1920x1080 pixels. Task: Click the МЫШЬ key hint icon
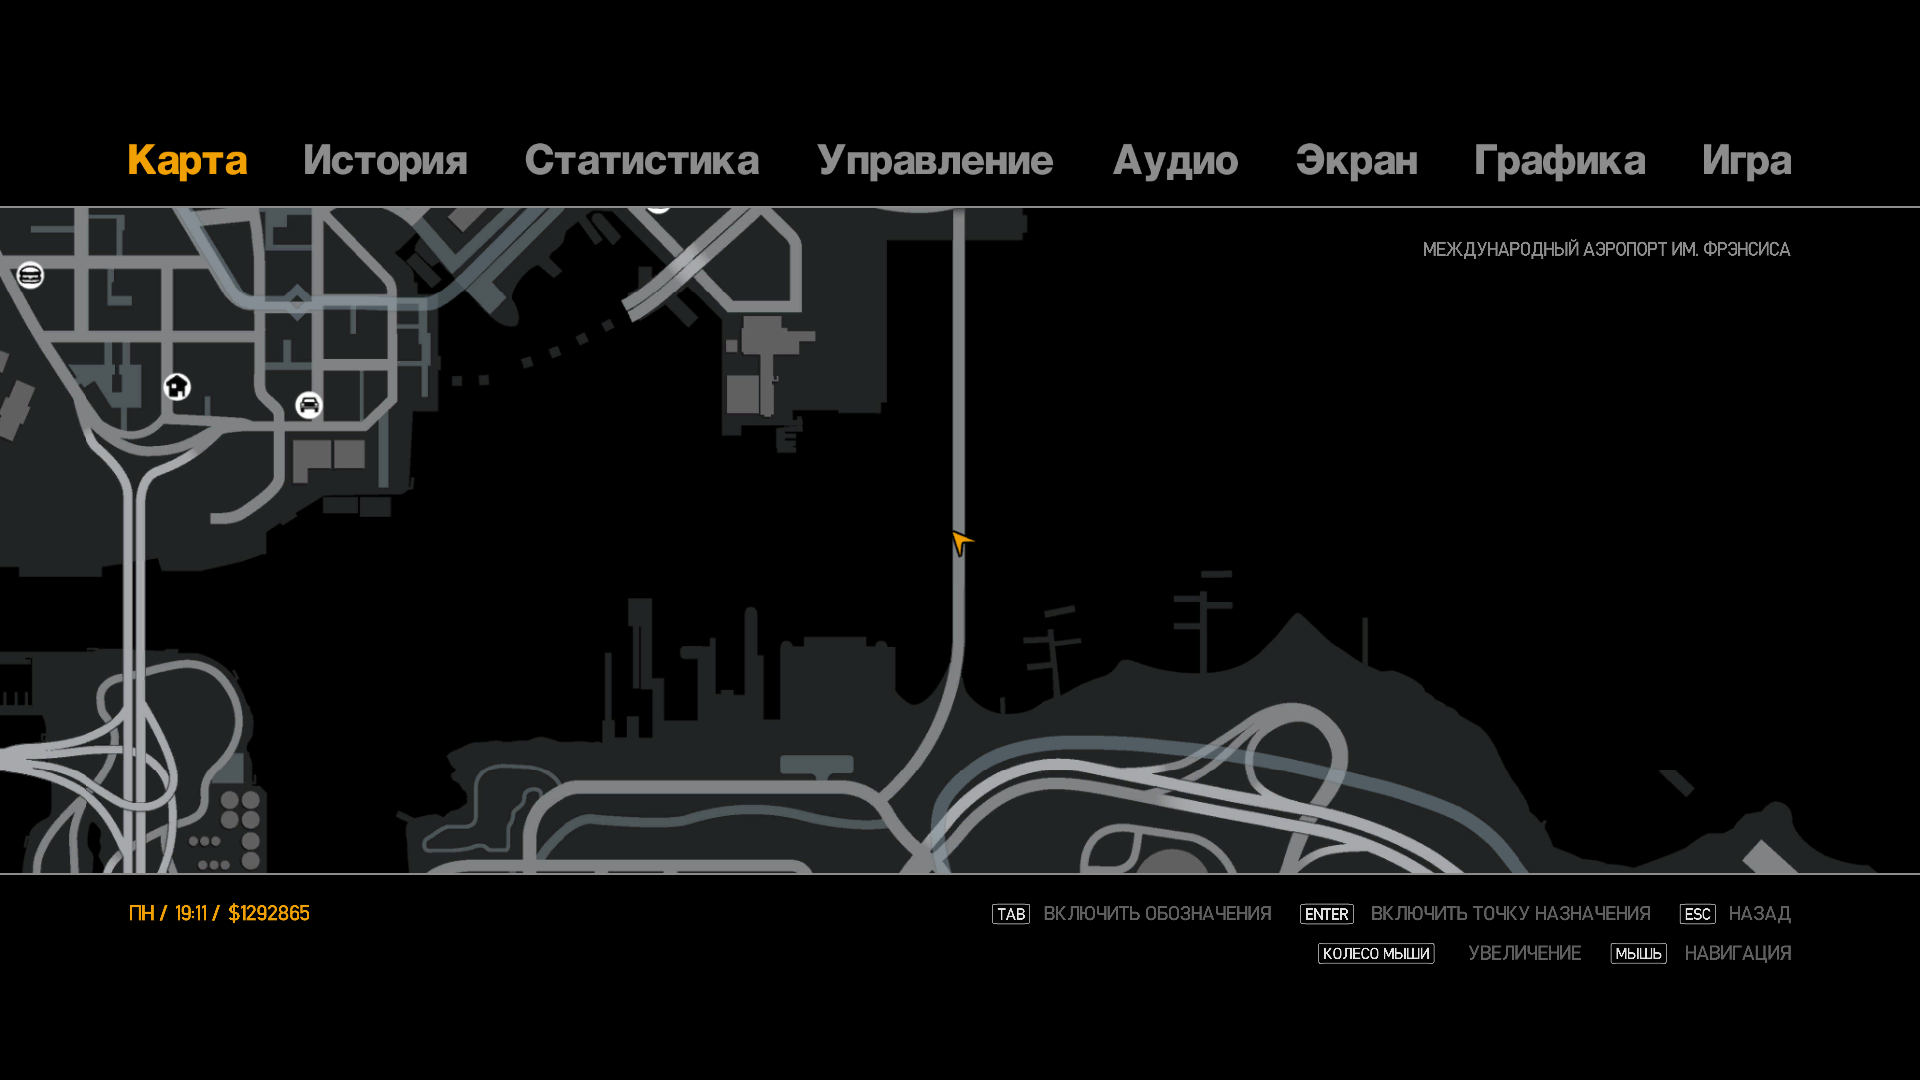(x=1638, y=954)
